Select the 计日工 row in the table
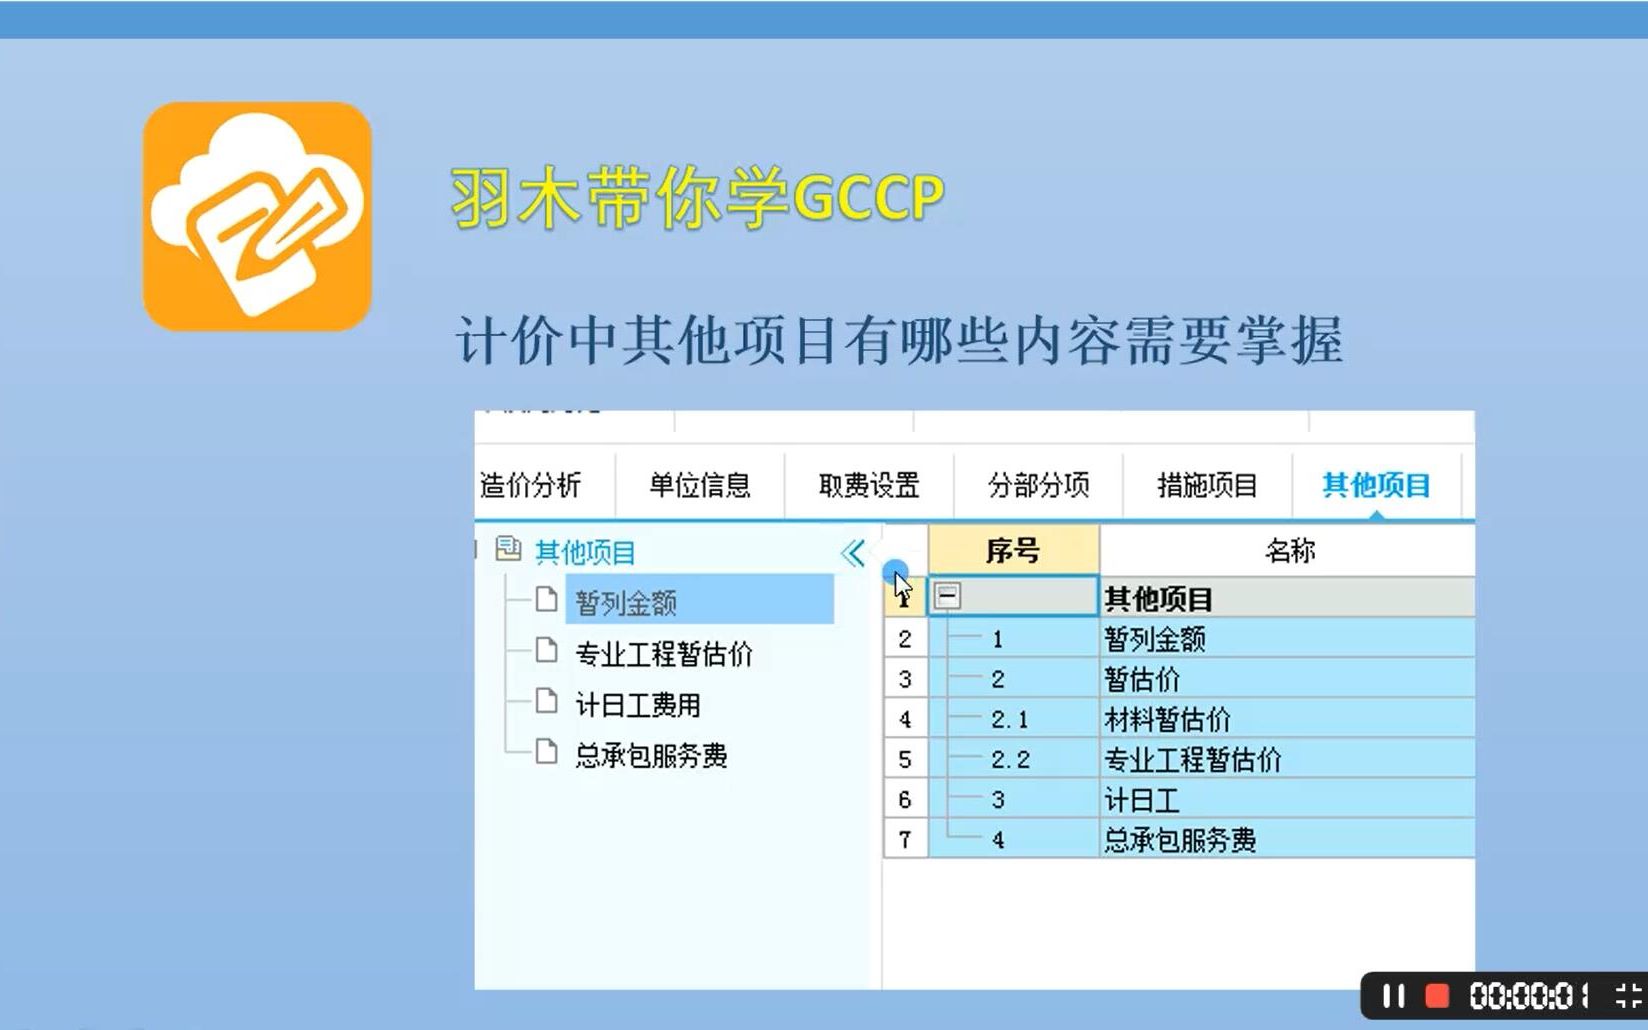Screen dimensions: 1648x1030 coord(1140,799)
